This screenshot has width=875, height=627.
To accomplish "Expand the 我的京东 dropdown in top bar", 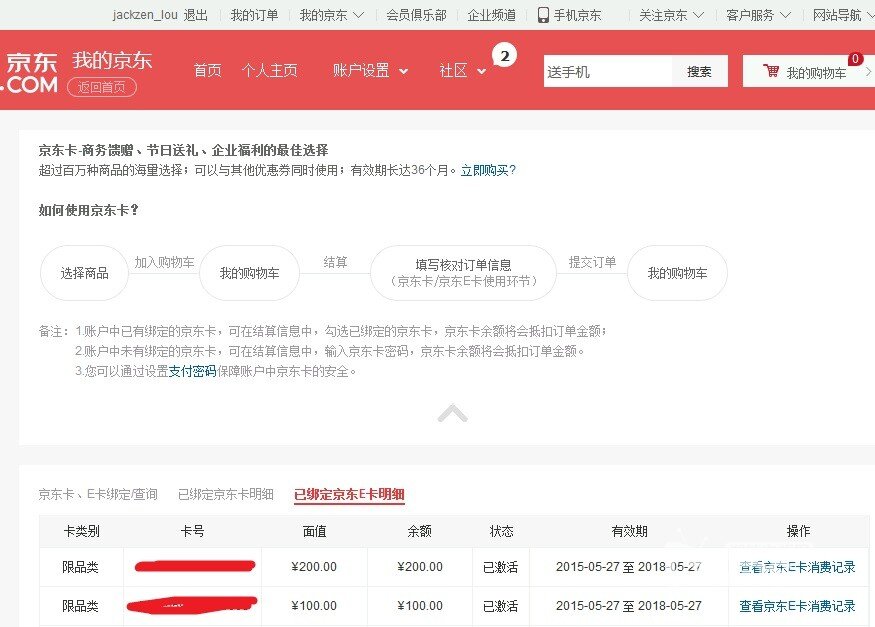I will (x=331, y=15).
